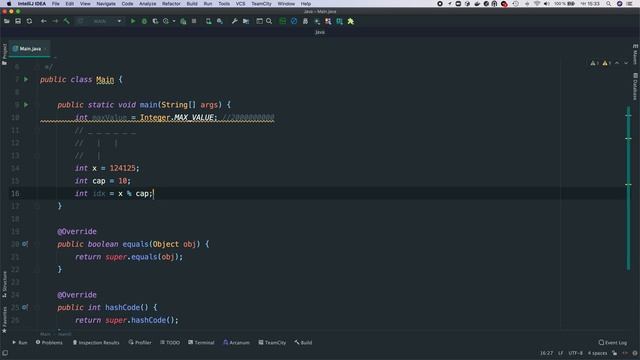This screenshot has height=360, width=640.
Task: Open the TODO tool window
Action: 170,343
